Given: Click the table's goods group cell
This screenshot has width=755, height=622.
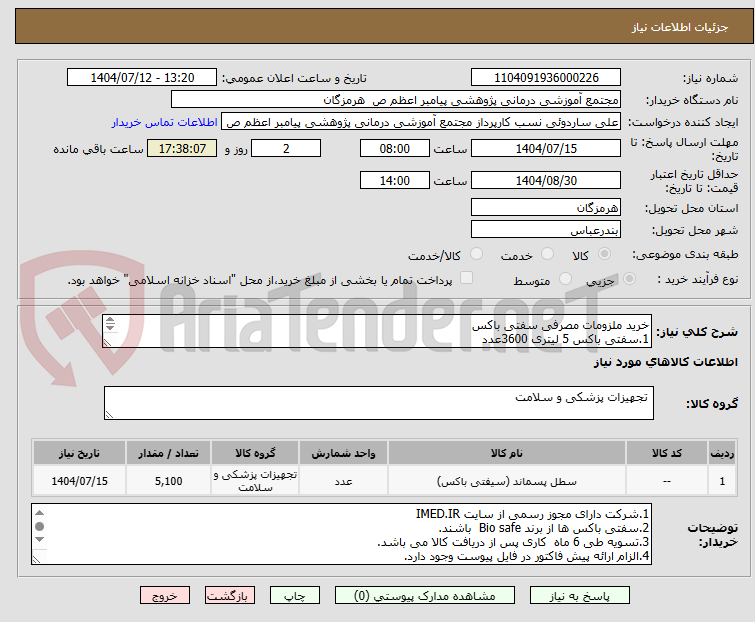Looking at the screenshot, I should coord(255,480).
